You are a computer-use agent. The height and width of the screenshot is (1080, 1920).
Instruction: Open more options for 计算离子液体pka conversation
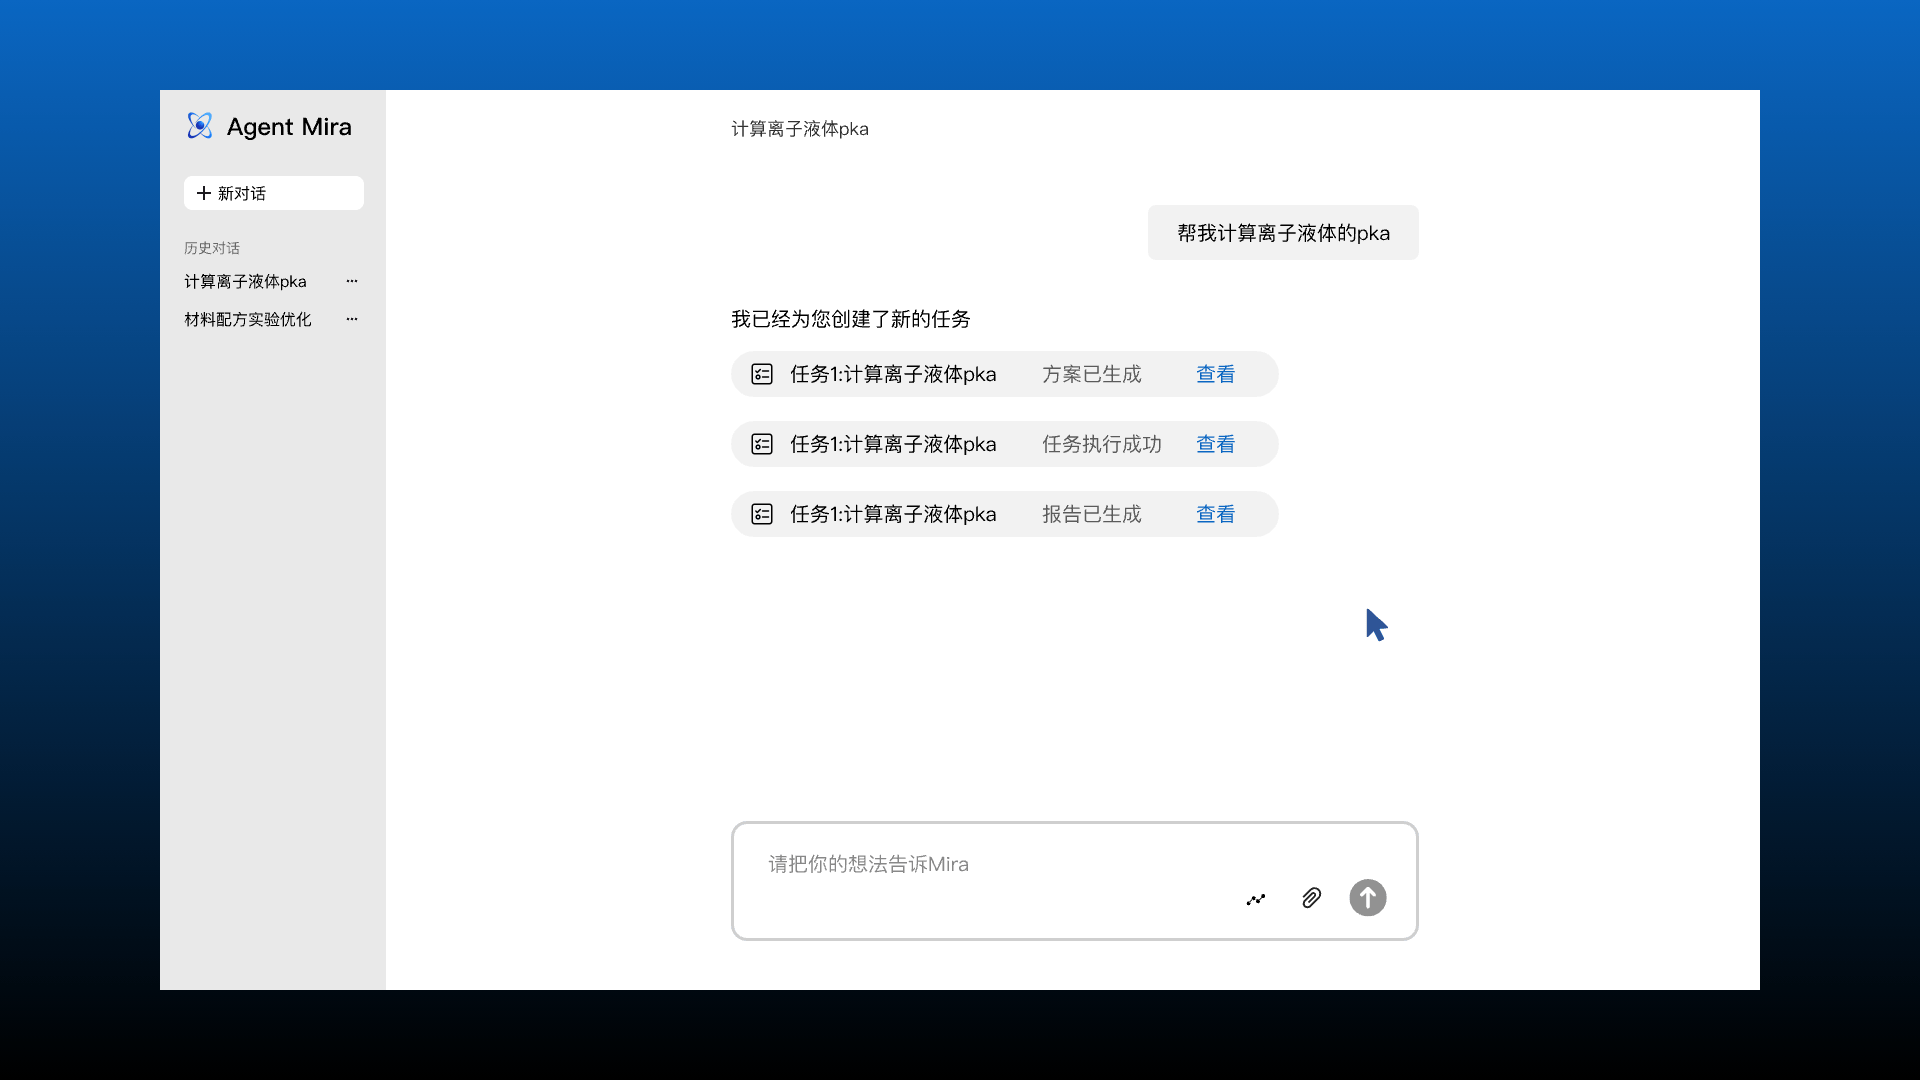pos(352,282)
